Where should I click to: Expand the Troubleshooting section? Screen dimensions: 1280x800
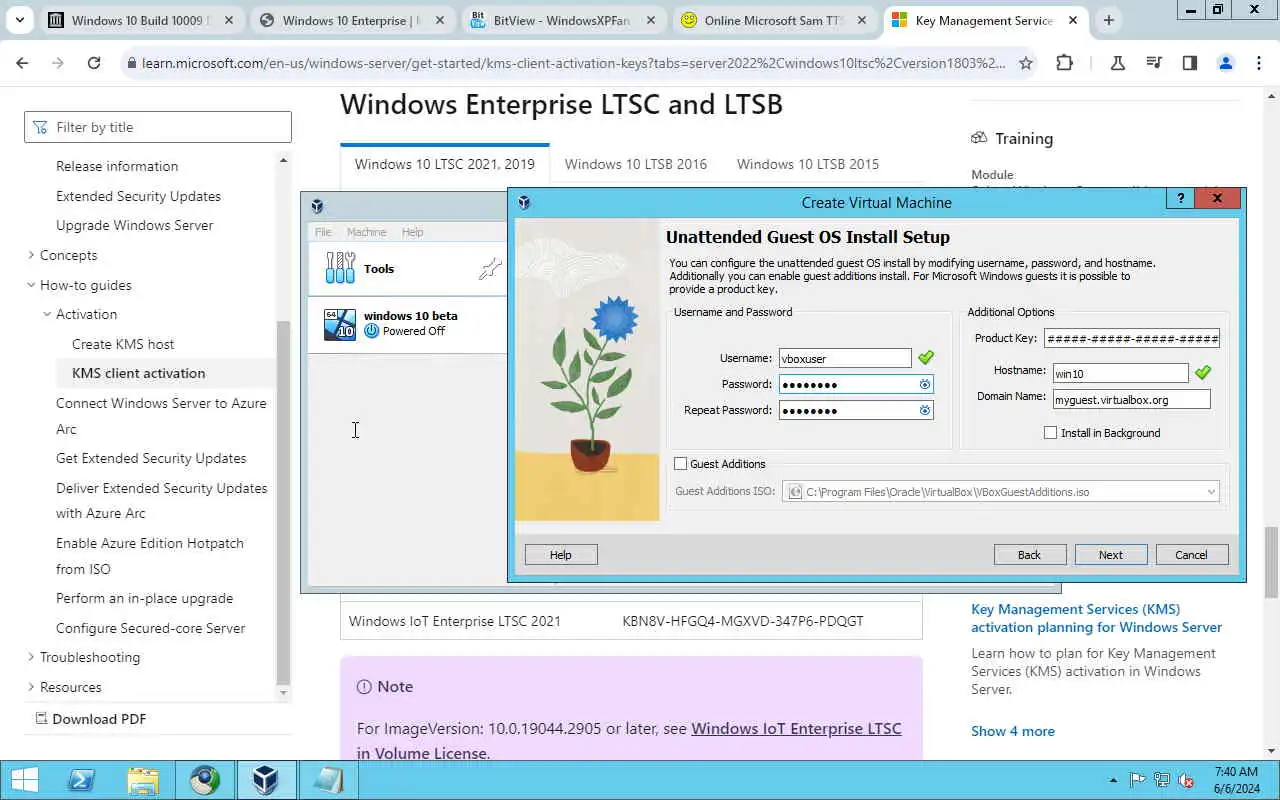31,657
